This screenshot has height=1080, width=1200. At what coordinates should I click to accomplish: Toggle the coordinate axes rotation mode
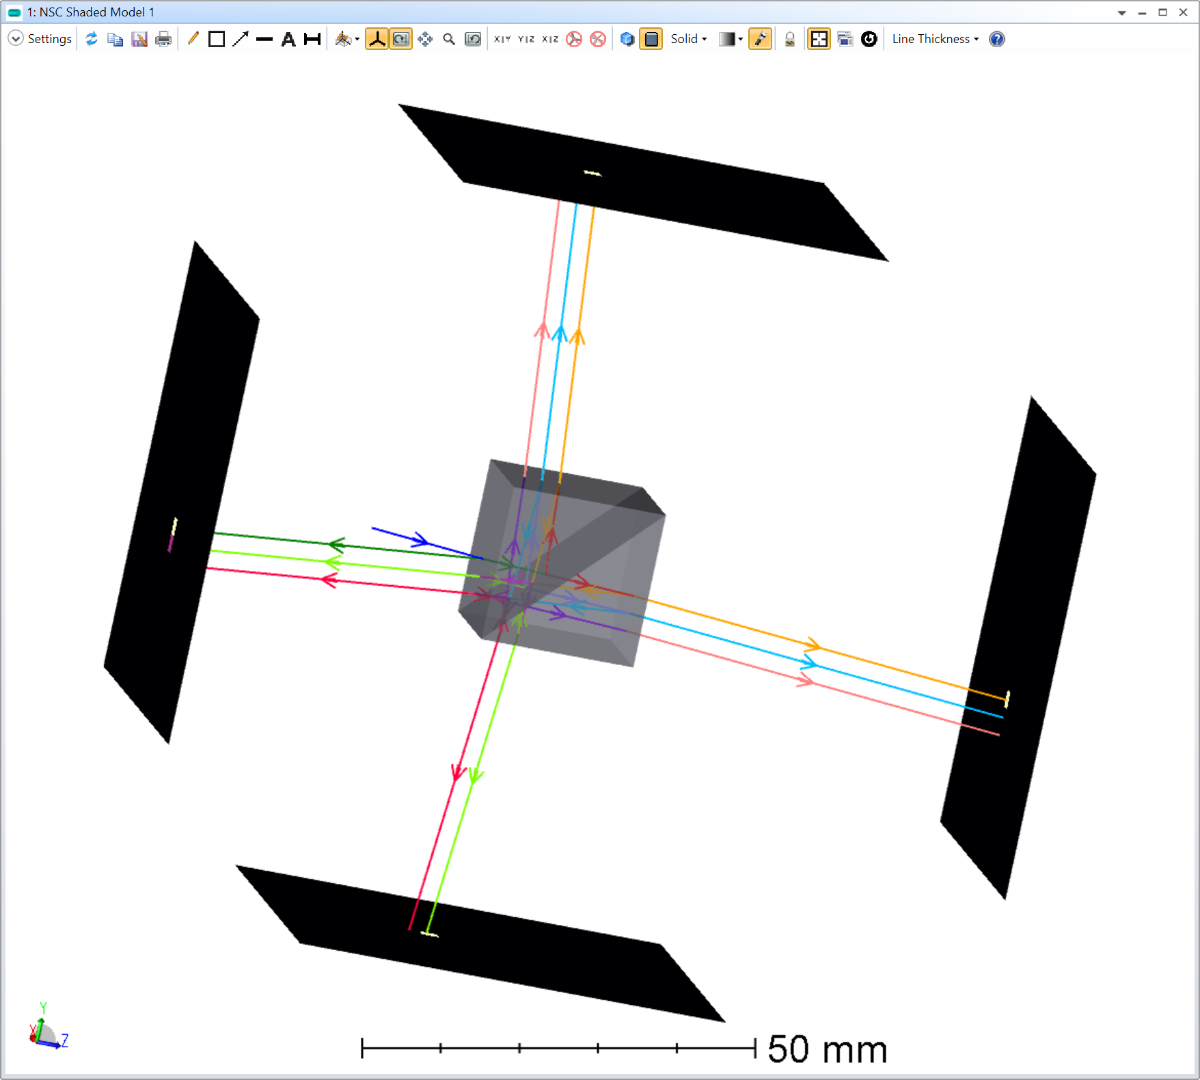377,39
